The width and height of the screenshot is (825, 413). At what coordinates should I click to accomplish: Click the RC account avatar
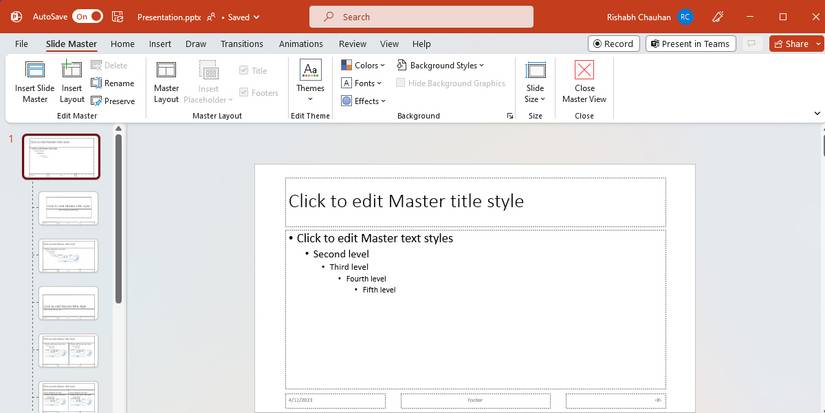pyautogui.click(x=685, y=17)
